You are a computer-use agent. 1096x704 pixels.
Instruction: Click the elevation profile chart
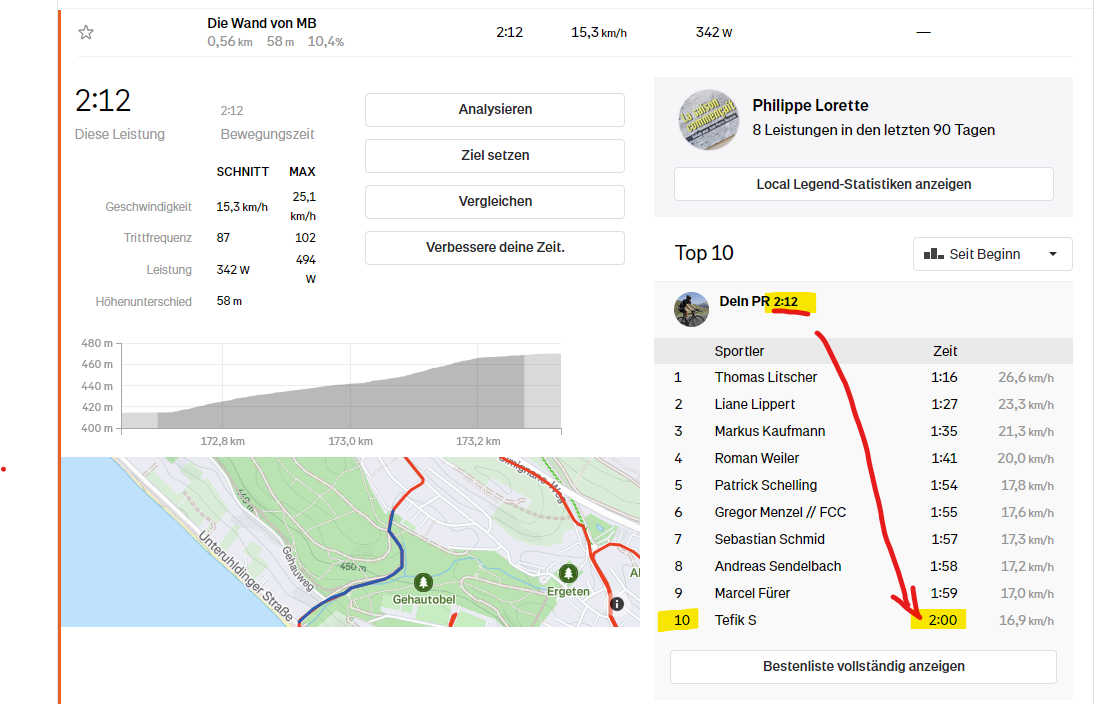tap(340, 390)
